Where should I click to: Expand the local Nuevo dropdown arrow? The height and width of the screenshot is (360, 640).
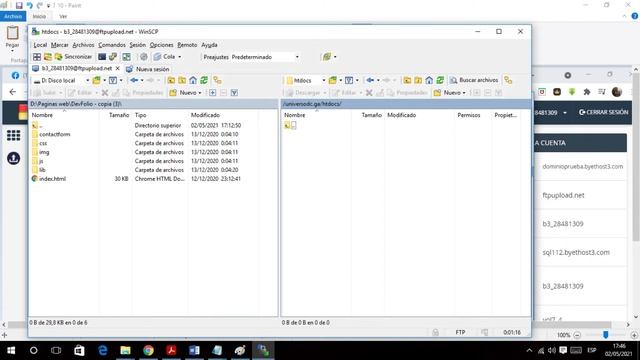(x=200, y=93)
